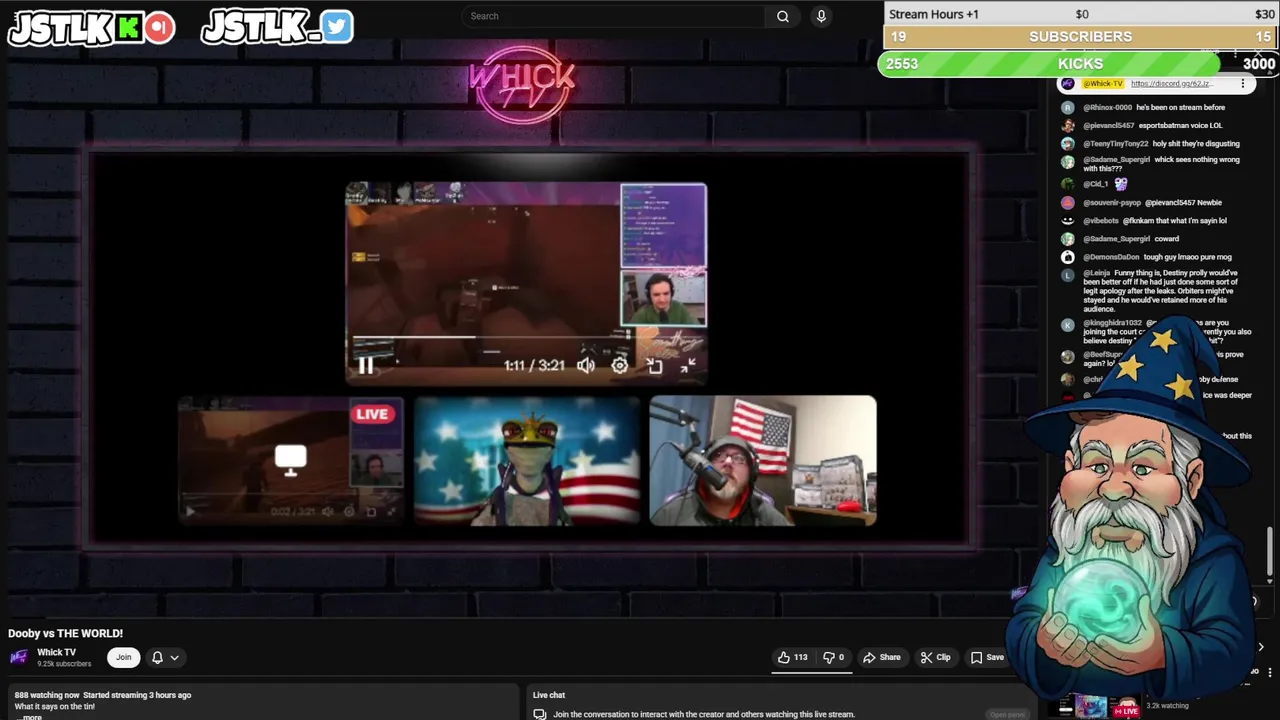Click the Stream Hours +1 goal label

[x=934, y=14]
